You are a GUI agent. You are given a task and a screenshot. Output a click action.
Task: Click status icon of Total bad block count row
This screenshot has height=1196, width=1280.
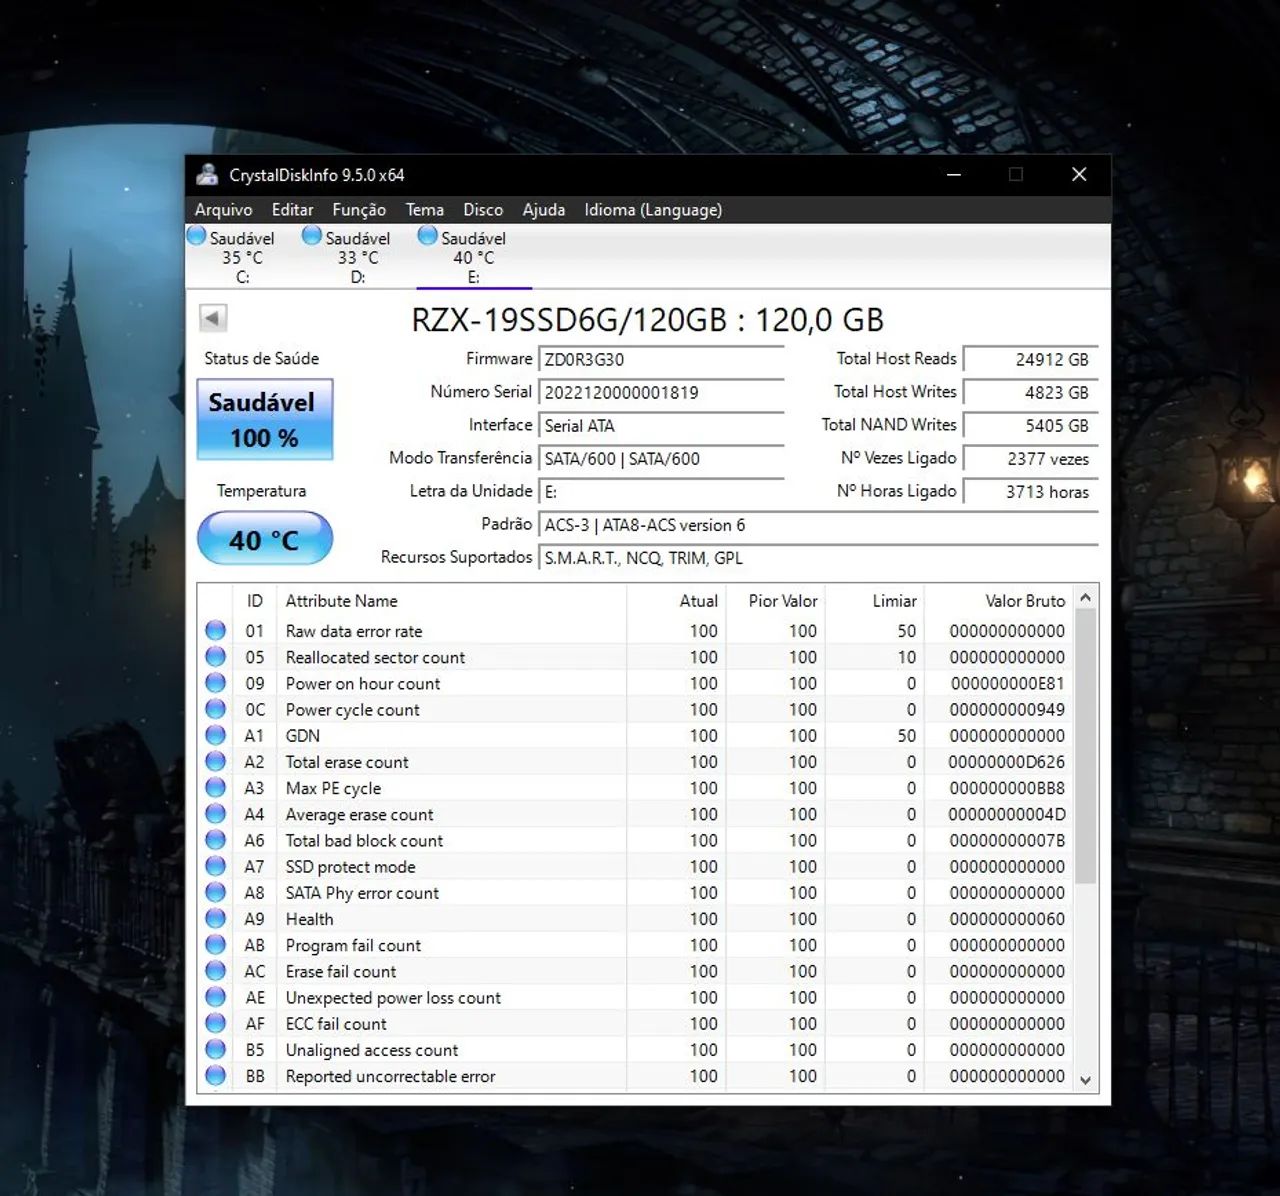pyautogui.click(x=215, y=839)
